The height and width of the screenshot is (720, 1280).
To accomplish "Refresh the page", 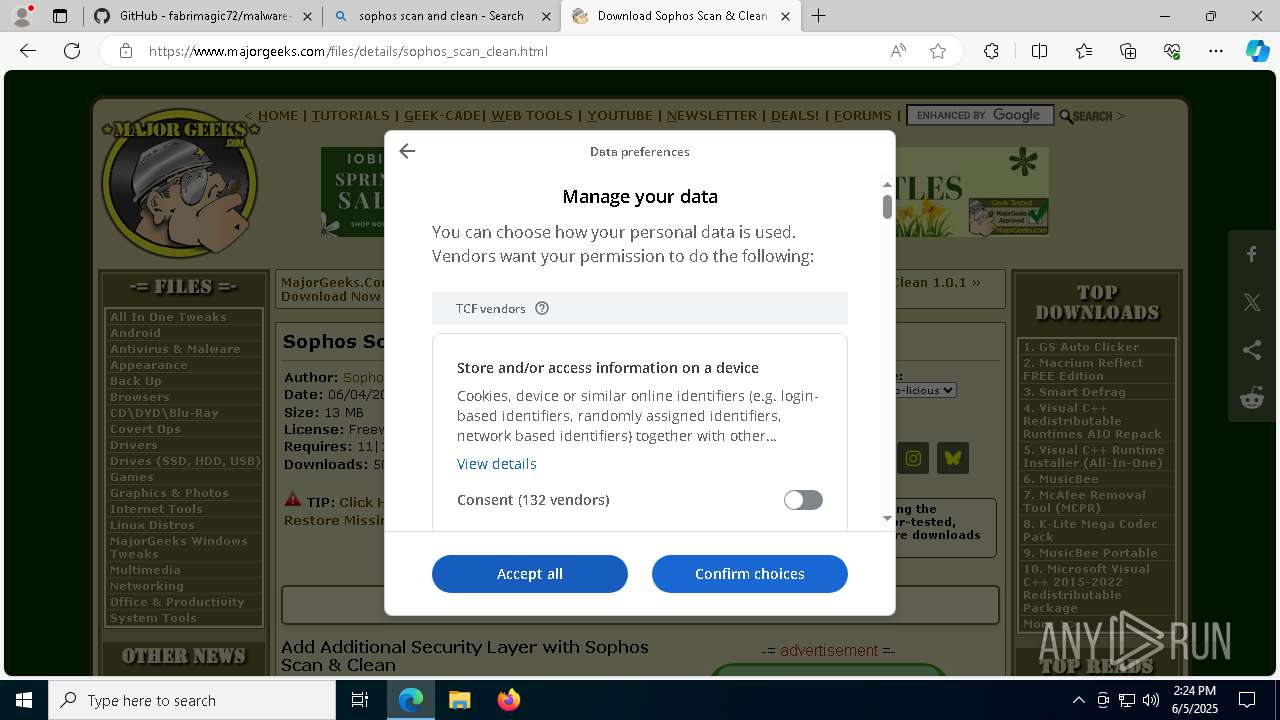I will click(x=72, y=51).
